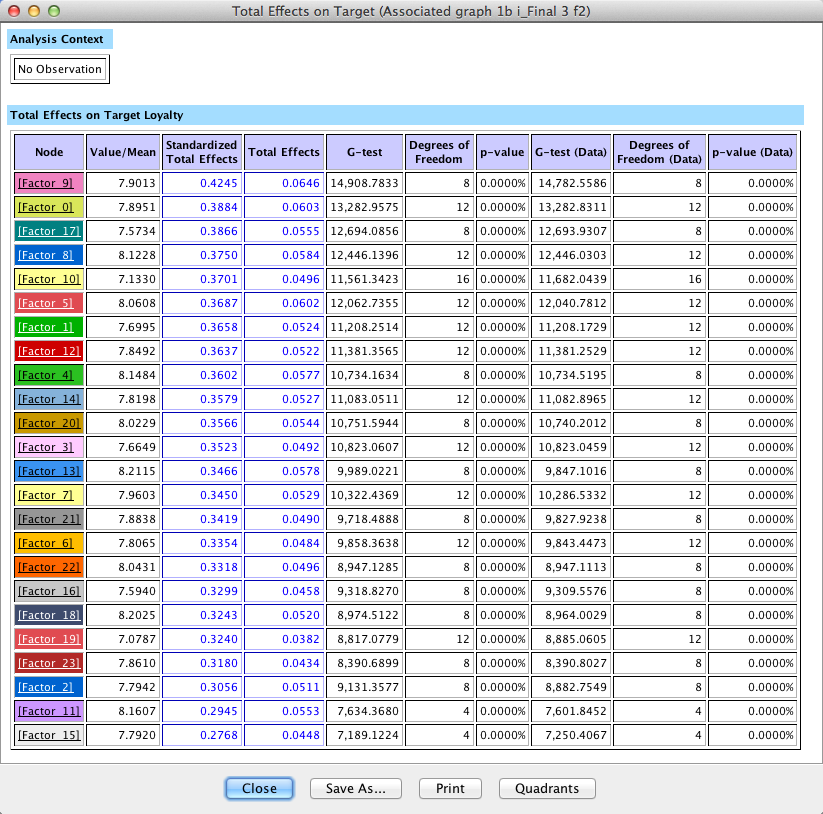Minimize window with yellow title bar button

(x=34, y=11)
